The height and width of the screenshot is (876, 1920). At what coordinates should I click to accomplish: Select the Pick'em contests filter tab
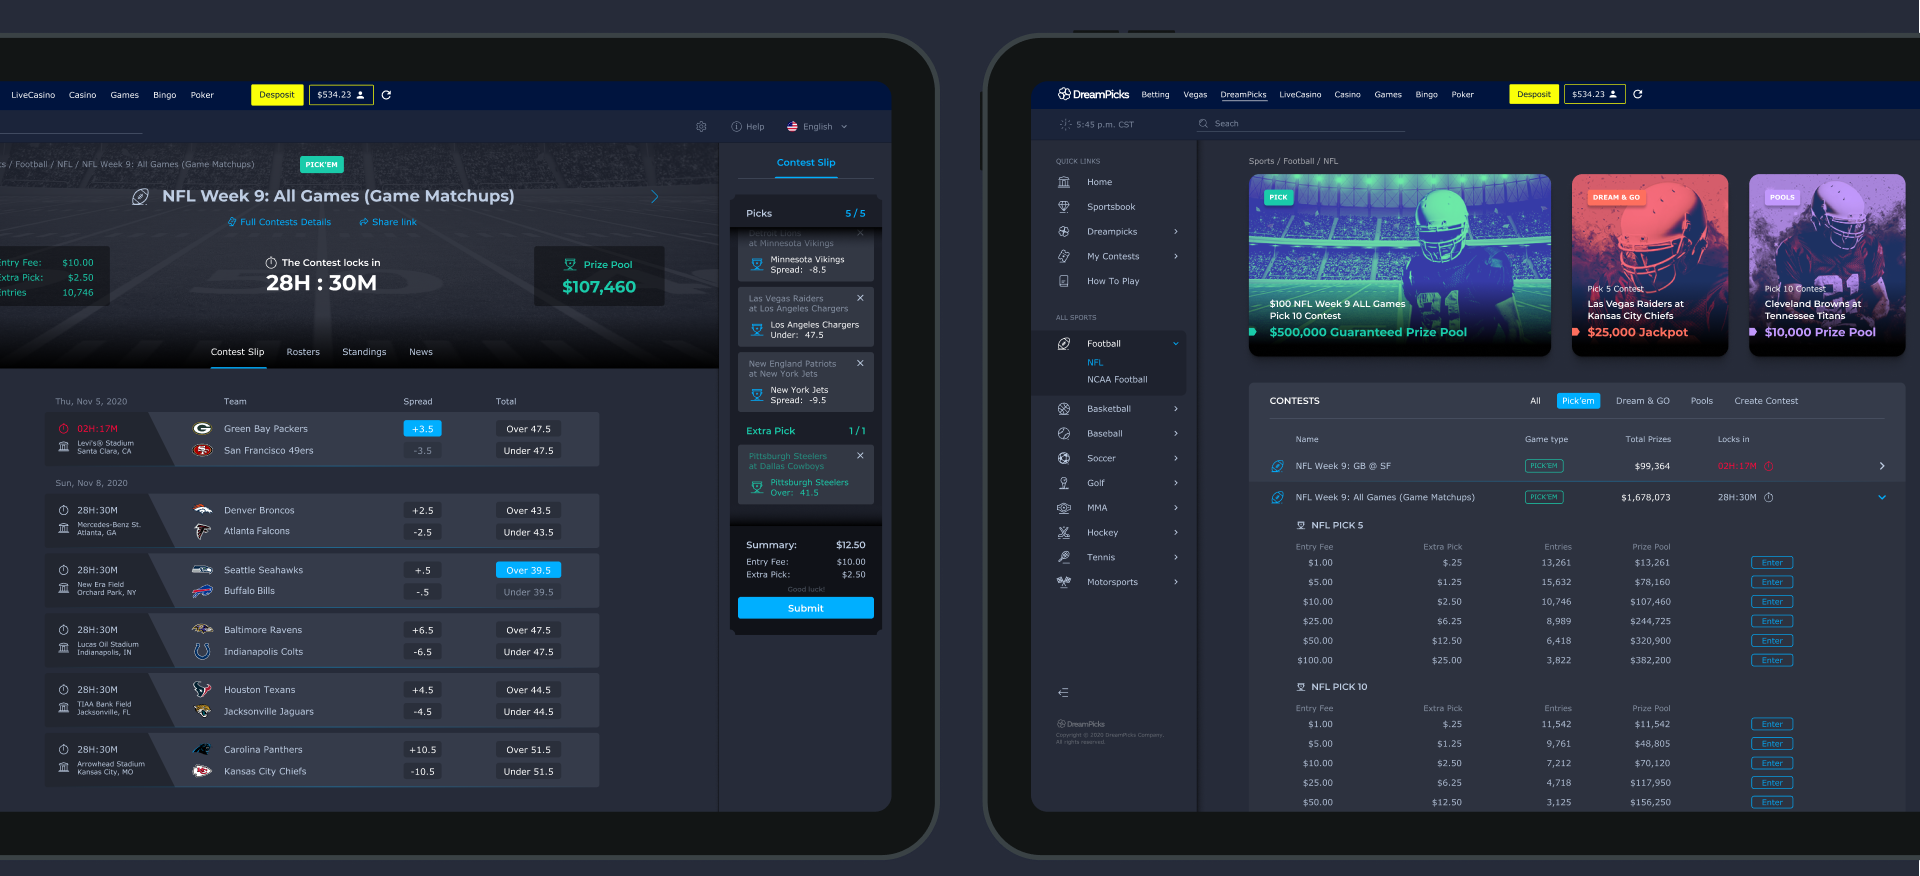1578,401
